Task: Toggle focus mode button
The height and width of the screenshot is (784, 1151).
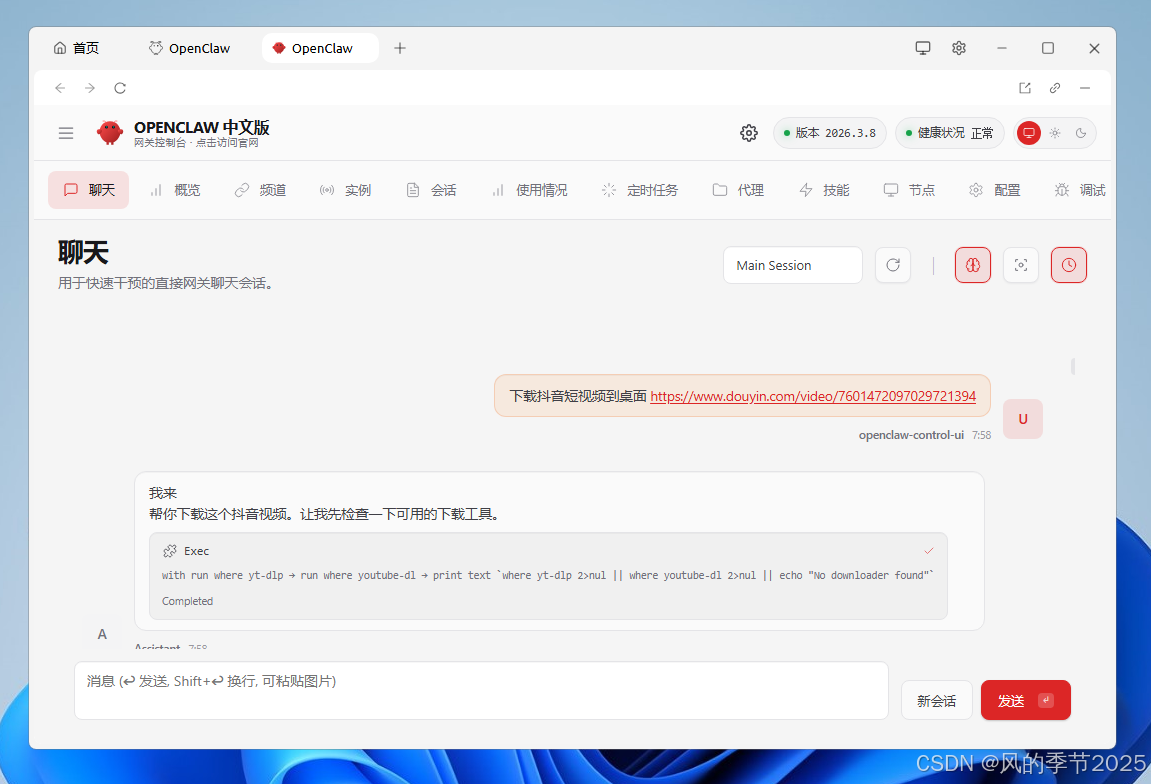Action: (1020, 265)
